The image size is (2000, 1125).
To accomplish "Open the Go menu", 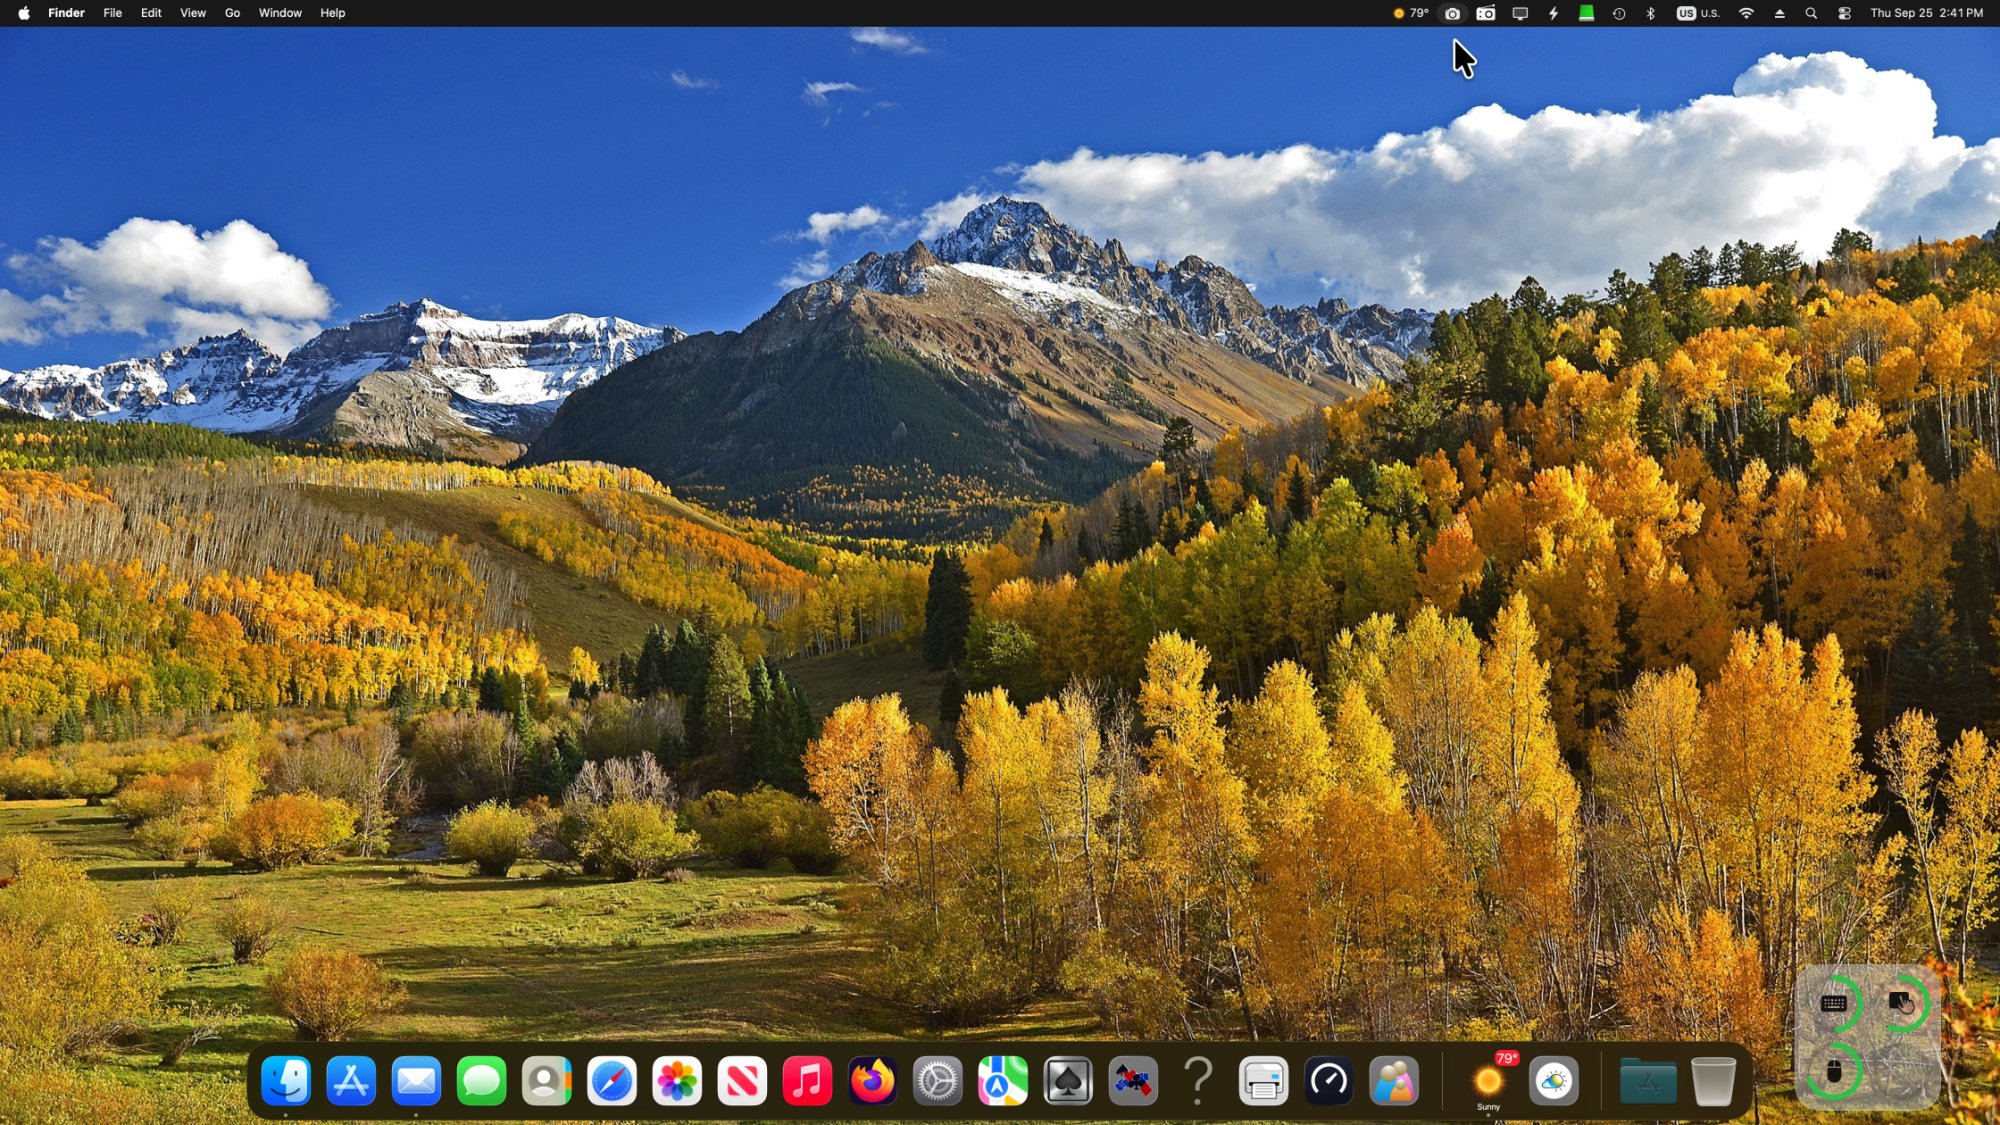I will tap(232, 13).
